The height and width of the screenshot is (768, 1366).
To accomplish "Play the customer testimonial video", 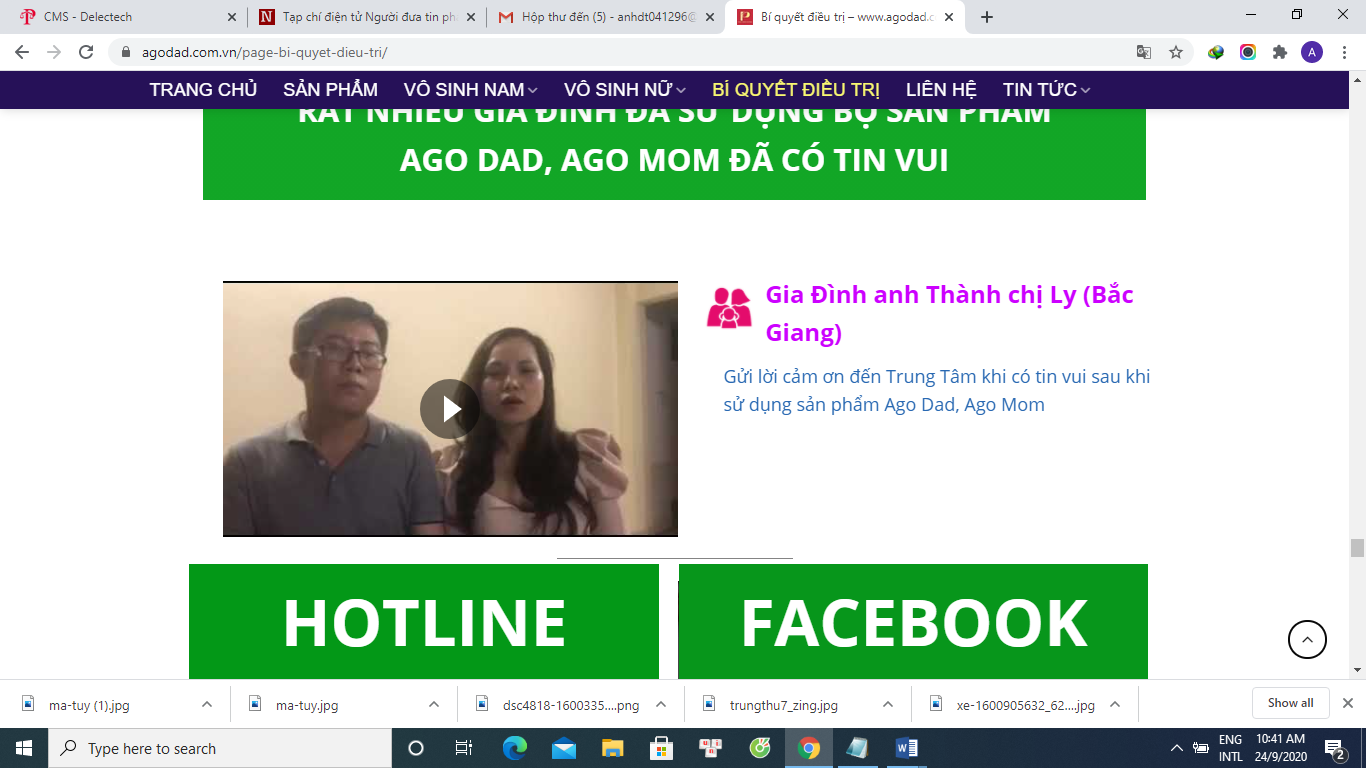I will [x=449, y=409].
